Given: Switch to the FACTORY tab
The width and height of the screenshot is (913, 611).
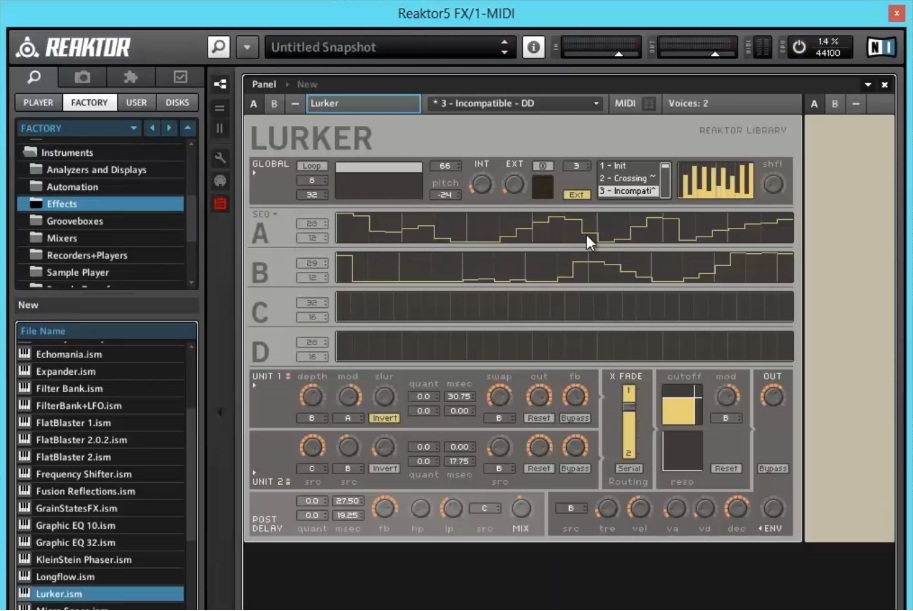Looking at the screenshot, I should (x=89, y=103).
